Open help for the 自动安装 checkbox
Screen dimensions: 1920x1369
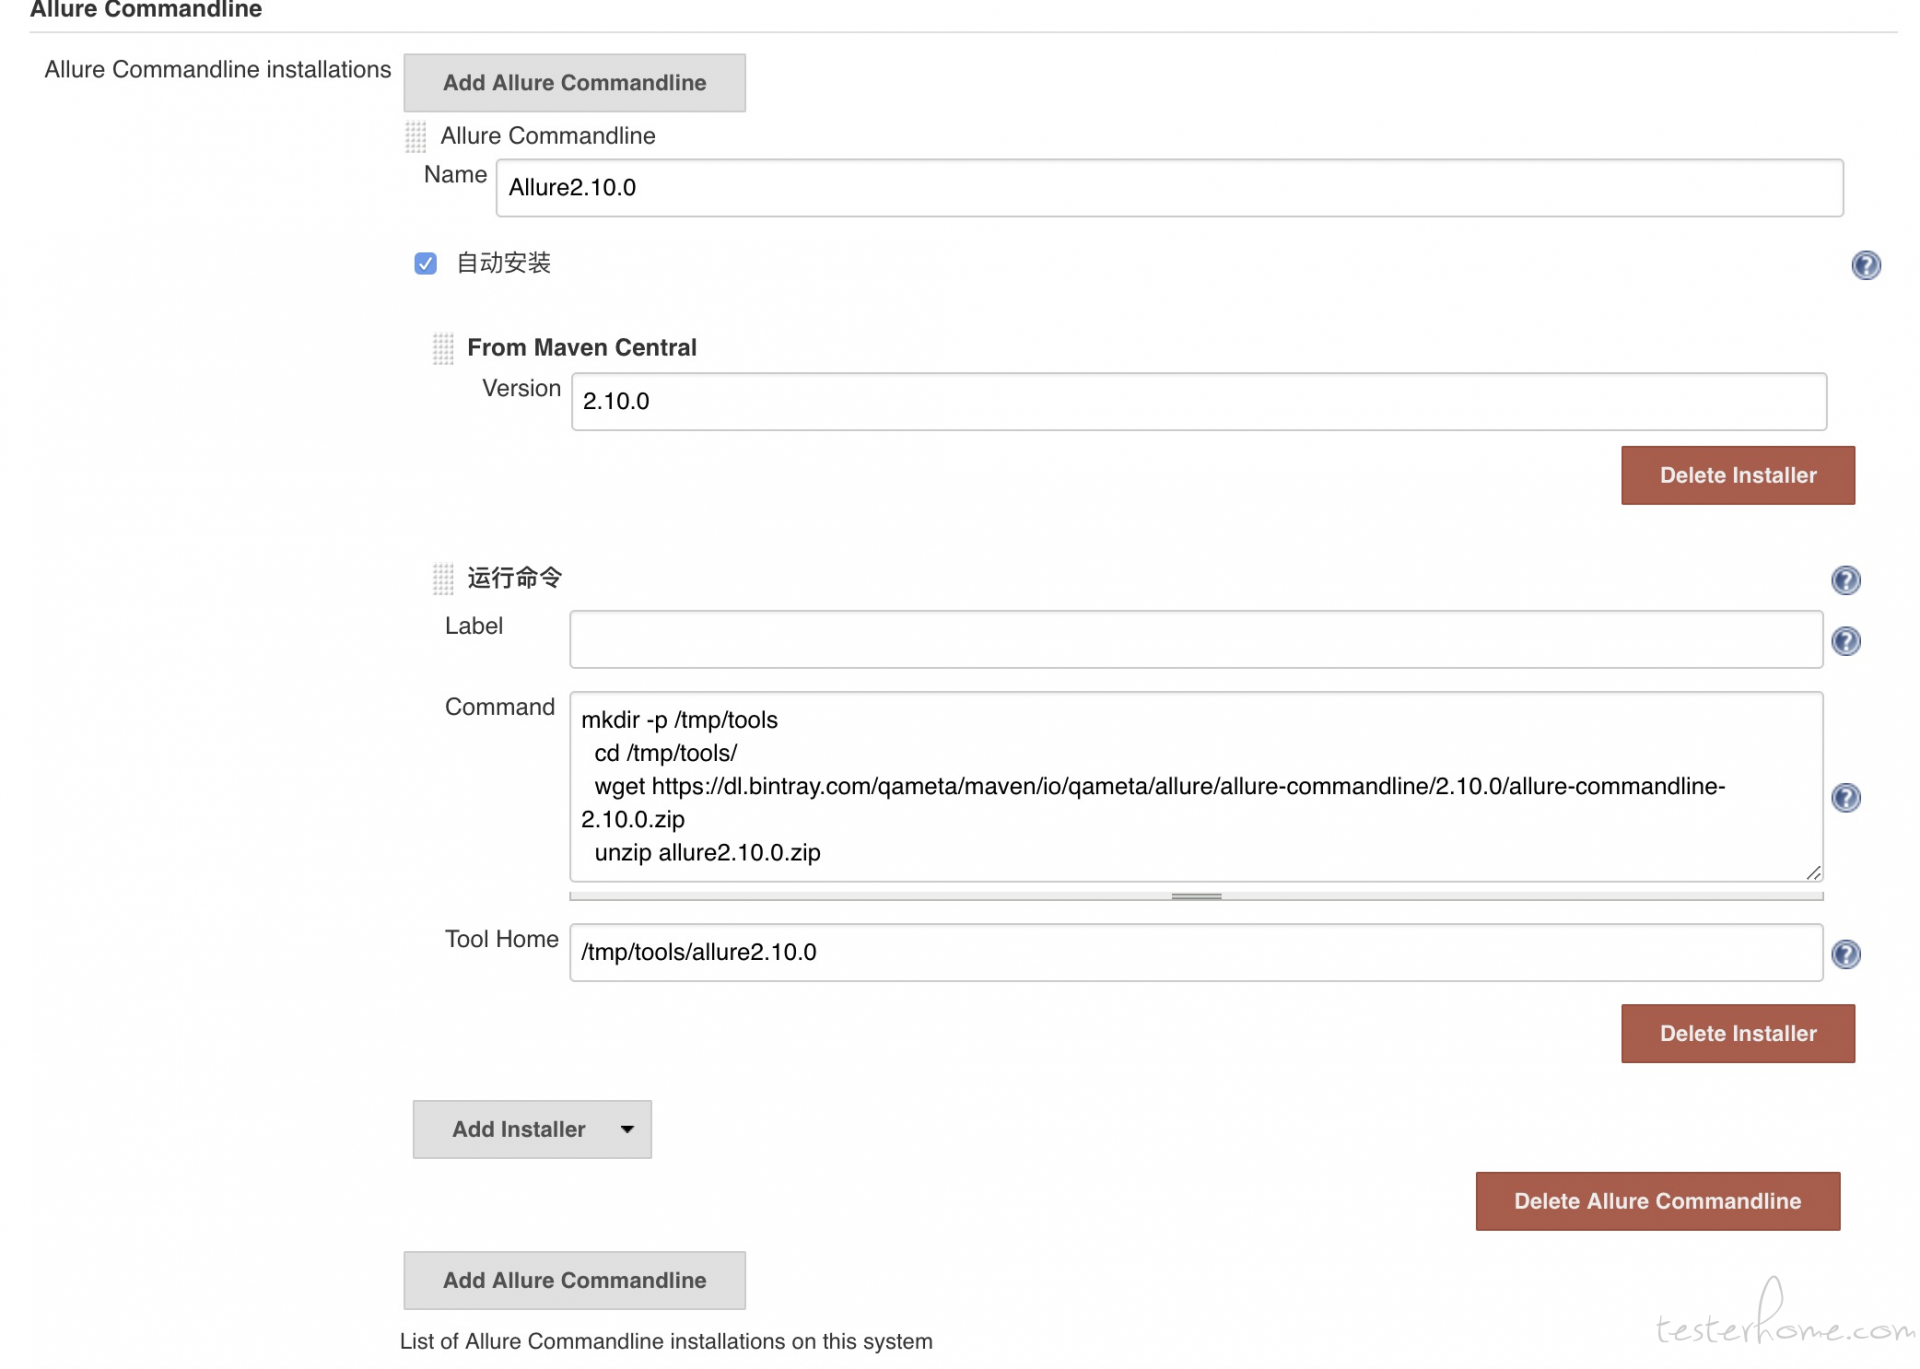pyautogui.click(x=1865, y=265)
